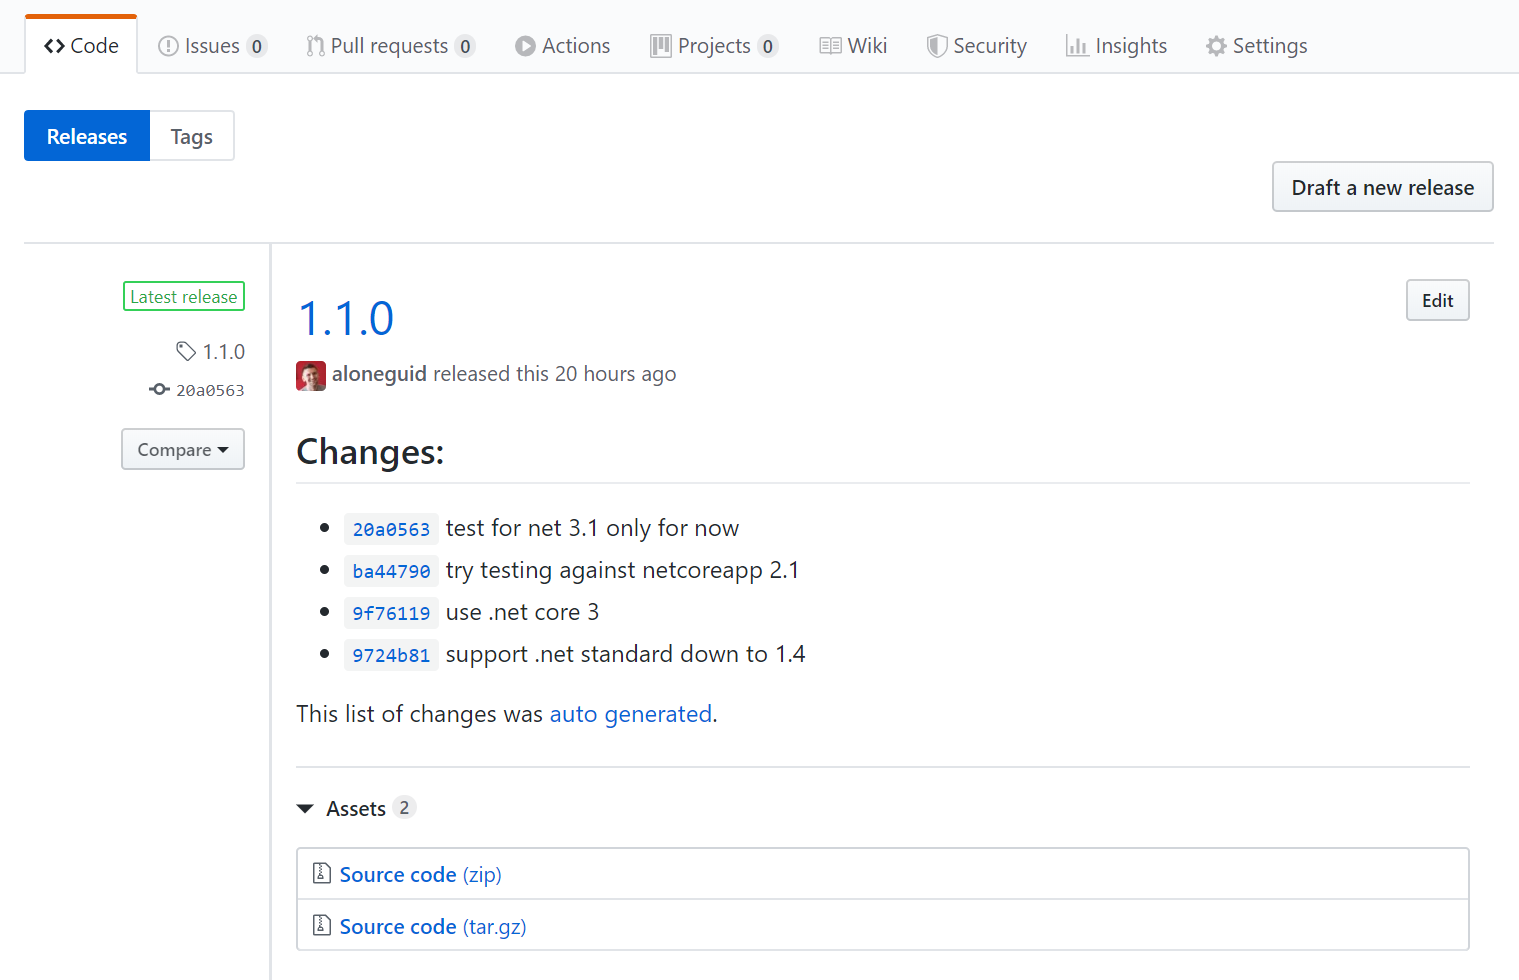The width and height of the screenshot is (1519, 980).
Task: Download Source code (zip)
Action: (x=420, y=875)
